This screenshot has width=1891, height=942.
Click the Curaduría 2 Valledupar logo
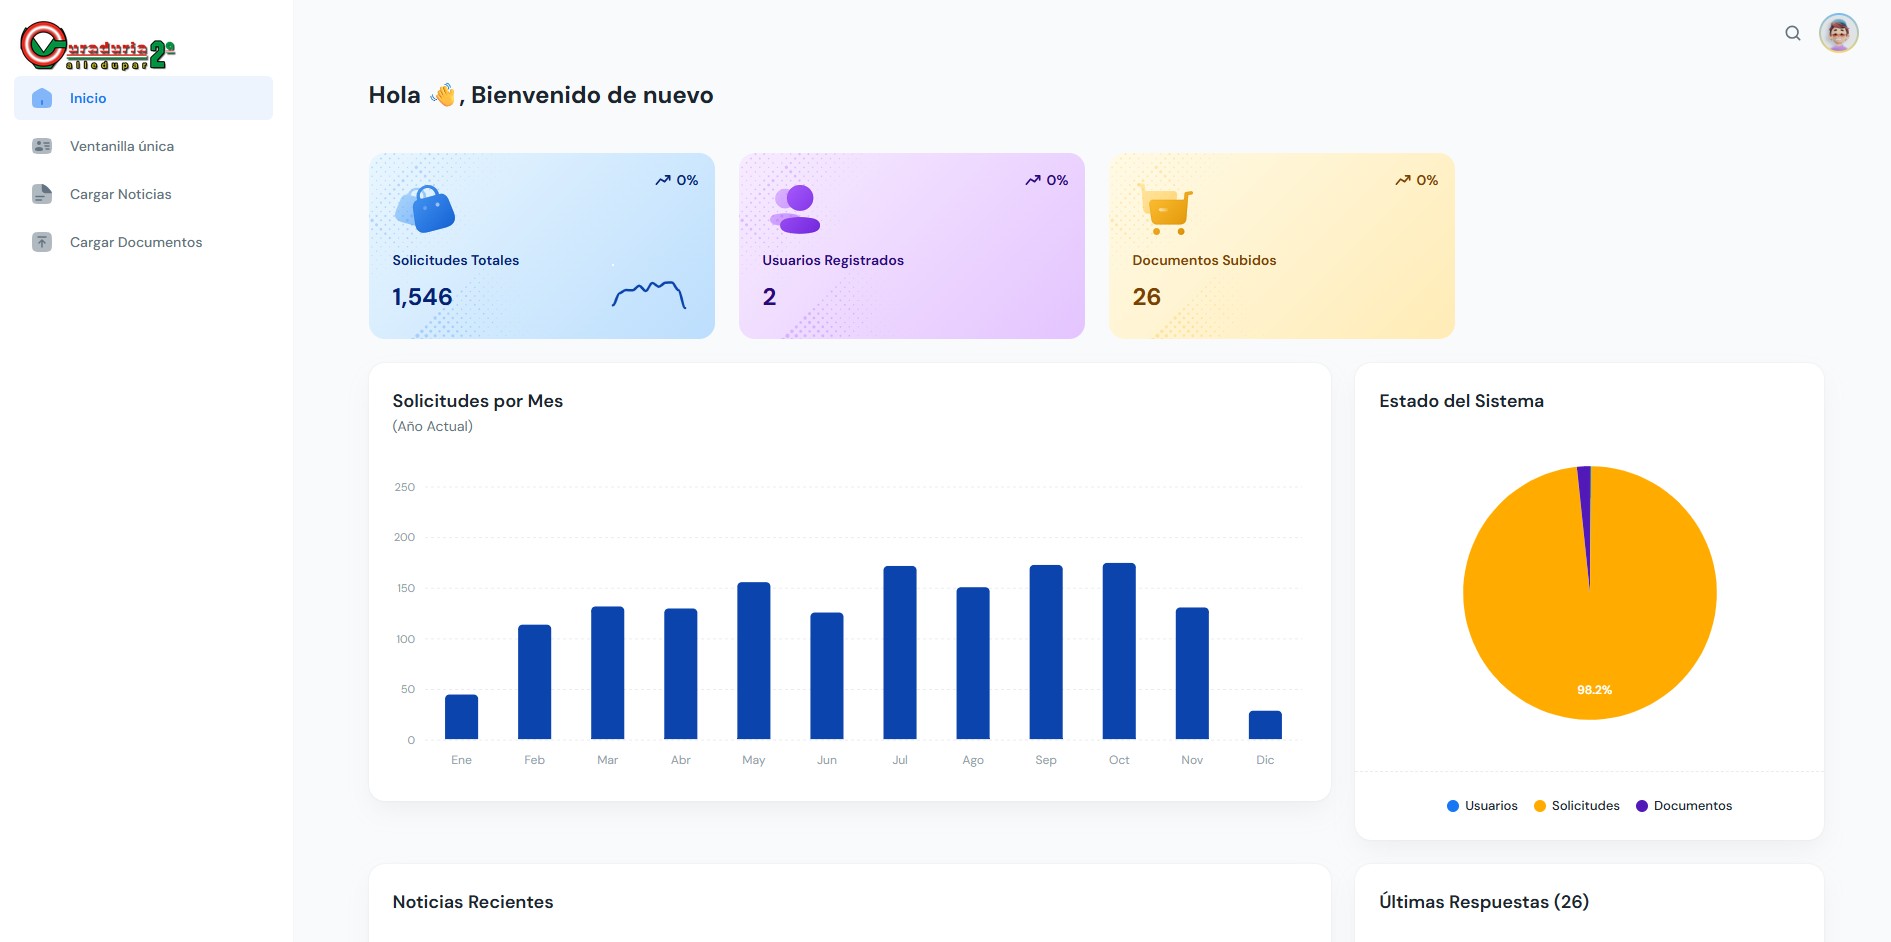click(x=97, y=47)
